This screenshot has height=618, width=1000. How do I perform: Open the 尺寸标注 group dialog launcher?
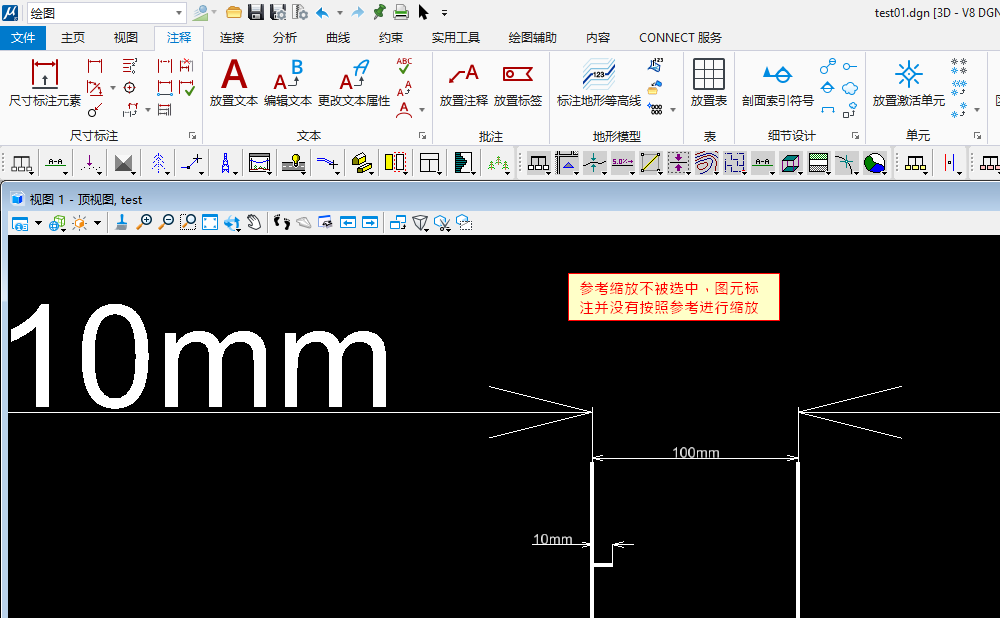tap(192, 136)
